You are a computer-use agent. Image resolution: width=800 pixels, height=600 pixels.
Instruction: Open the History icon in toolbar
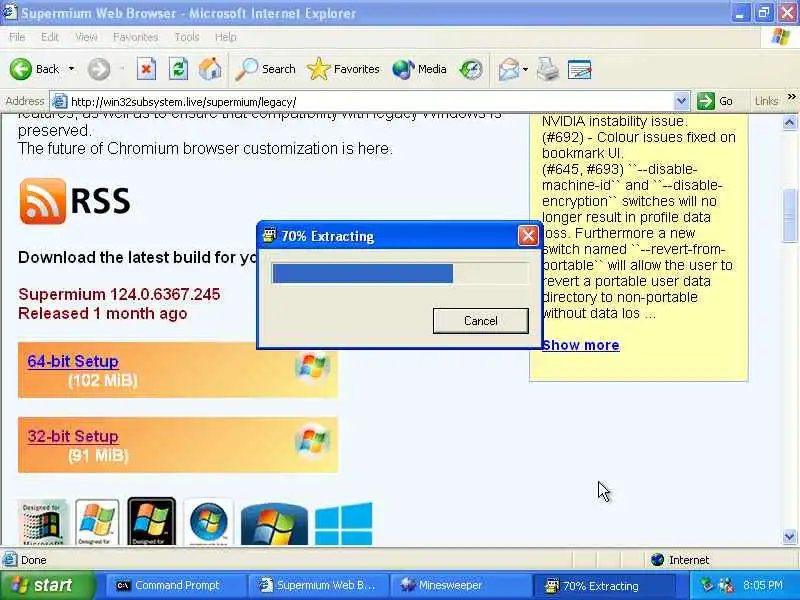coord(470,69)
